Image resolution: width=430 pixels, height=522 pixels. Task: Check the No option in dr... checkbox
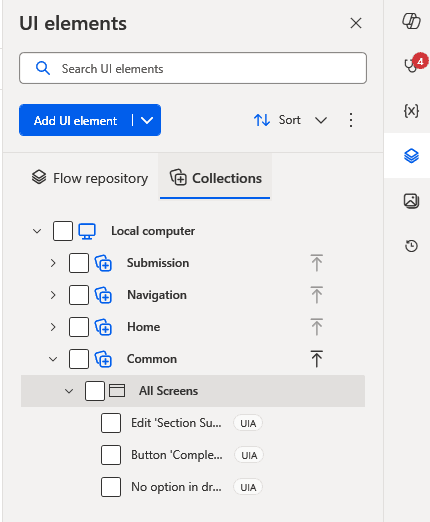click(111, 487)
